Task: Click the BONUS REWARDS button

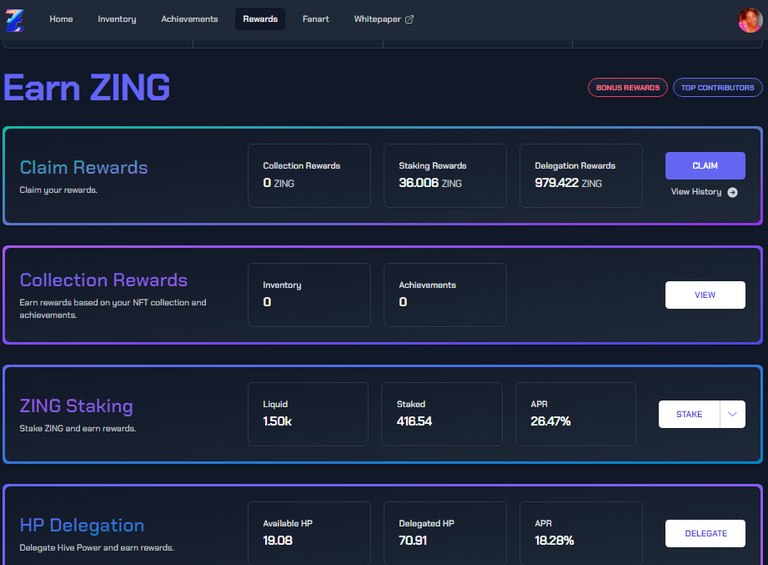Action: click(x=628, y=88)
